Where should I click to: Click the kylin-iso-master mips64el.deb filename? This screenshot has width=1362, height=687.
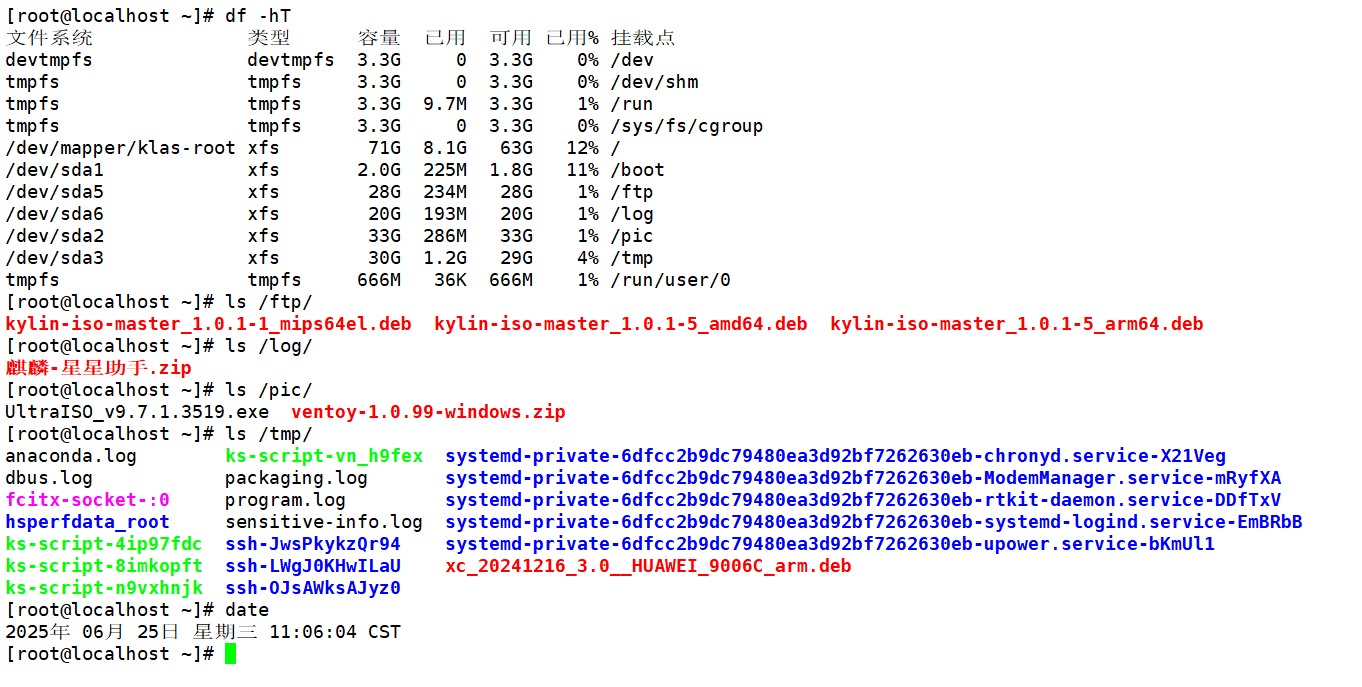(208, 324)
